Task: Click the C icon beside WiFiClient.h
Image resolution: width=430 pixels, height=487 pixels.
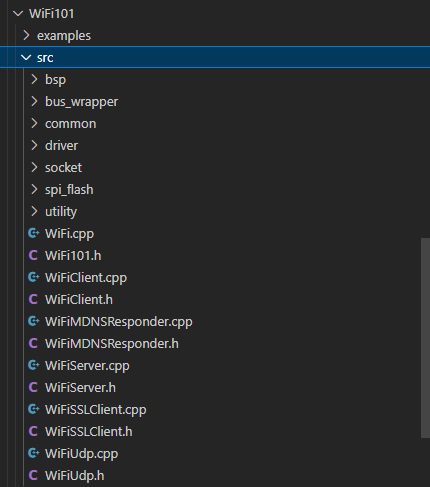Action: (33, 299)
